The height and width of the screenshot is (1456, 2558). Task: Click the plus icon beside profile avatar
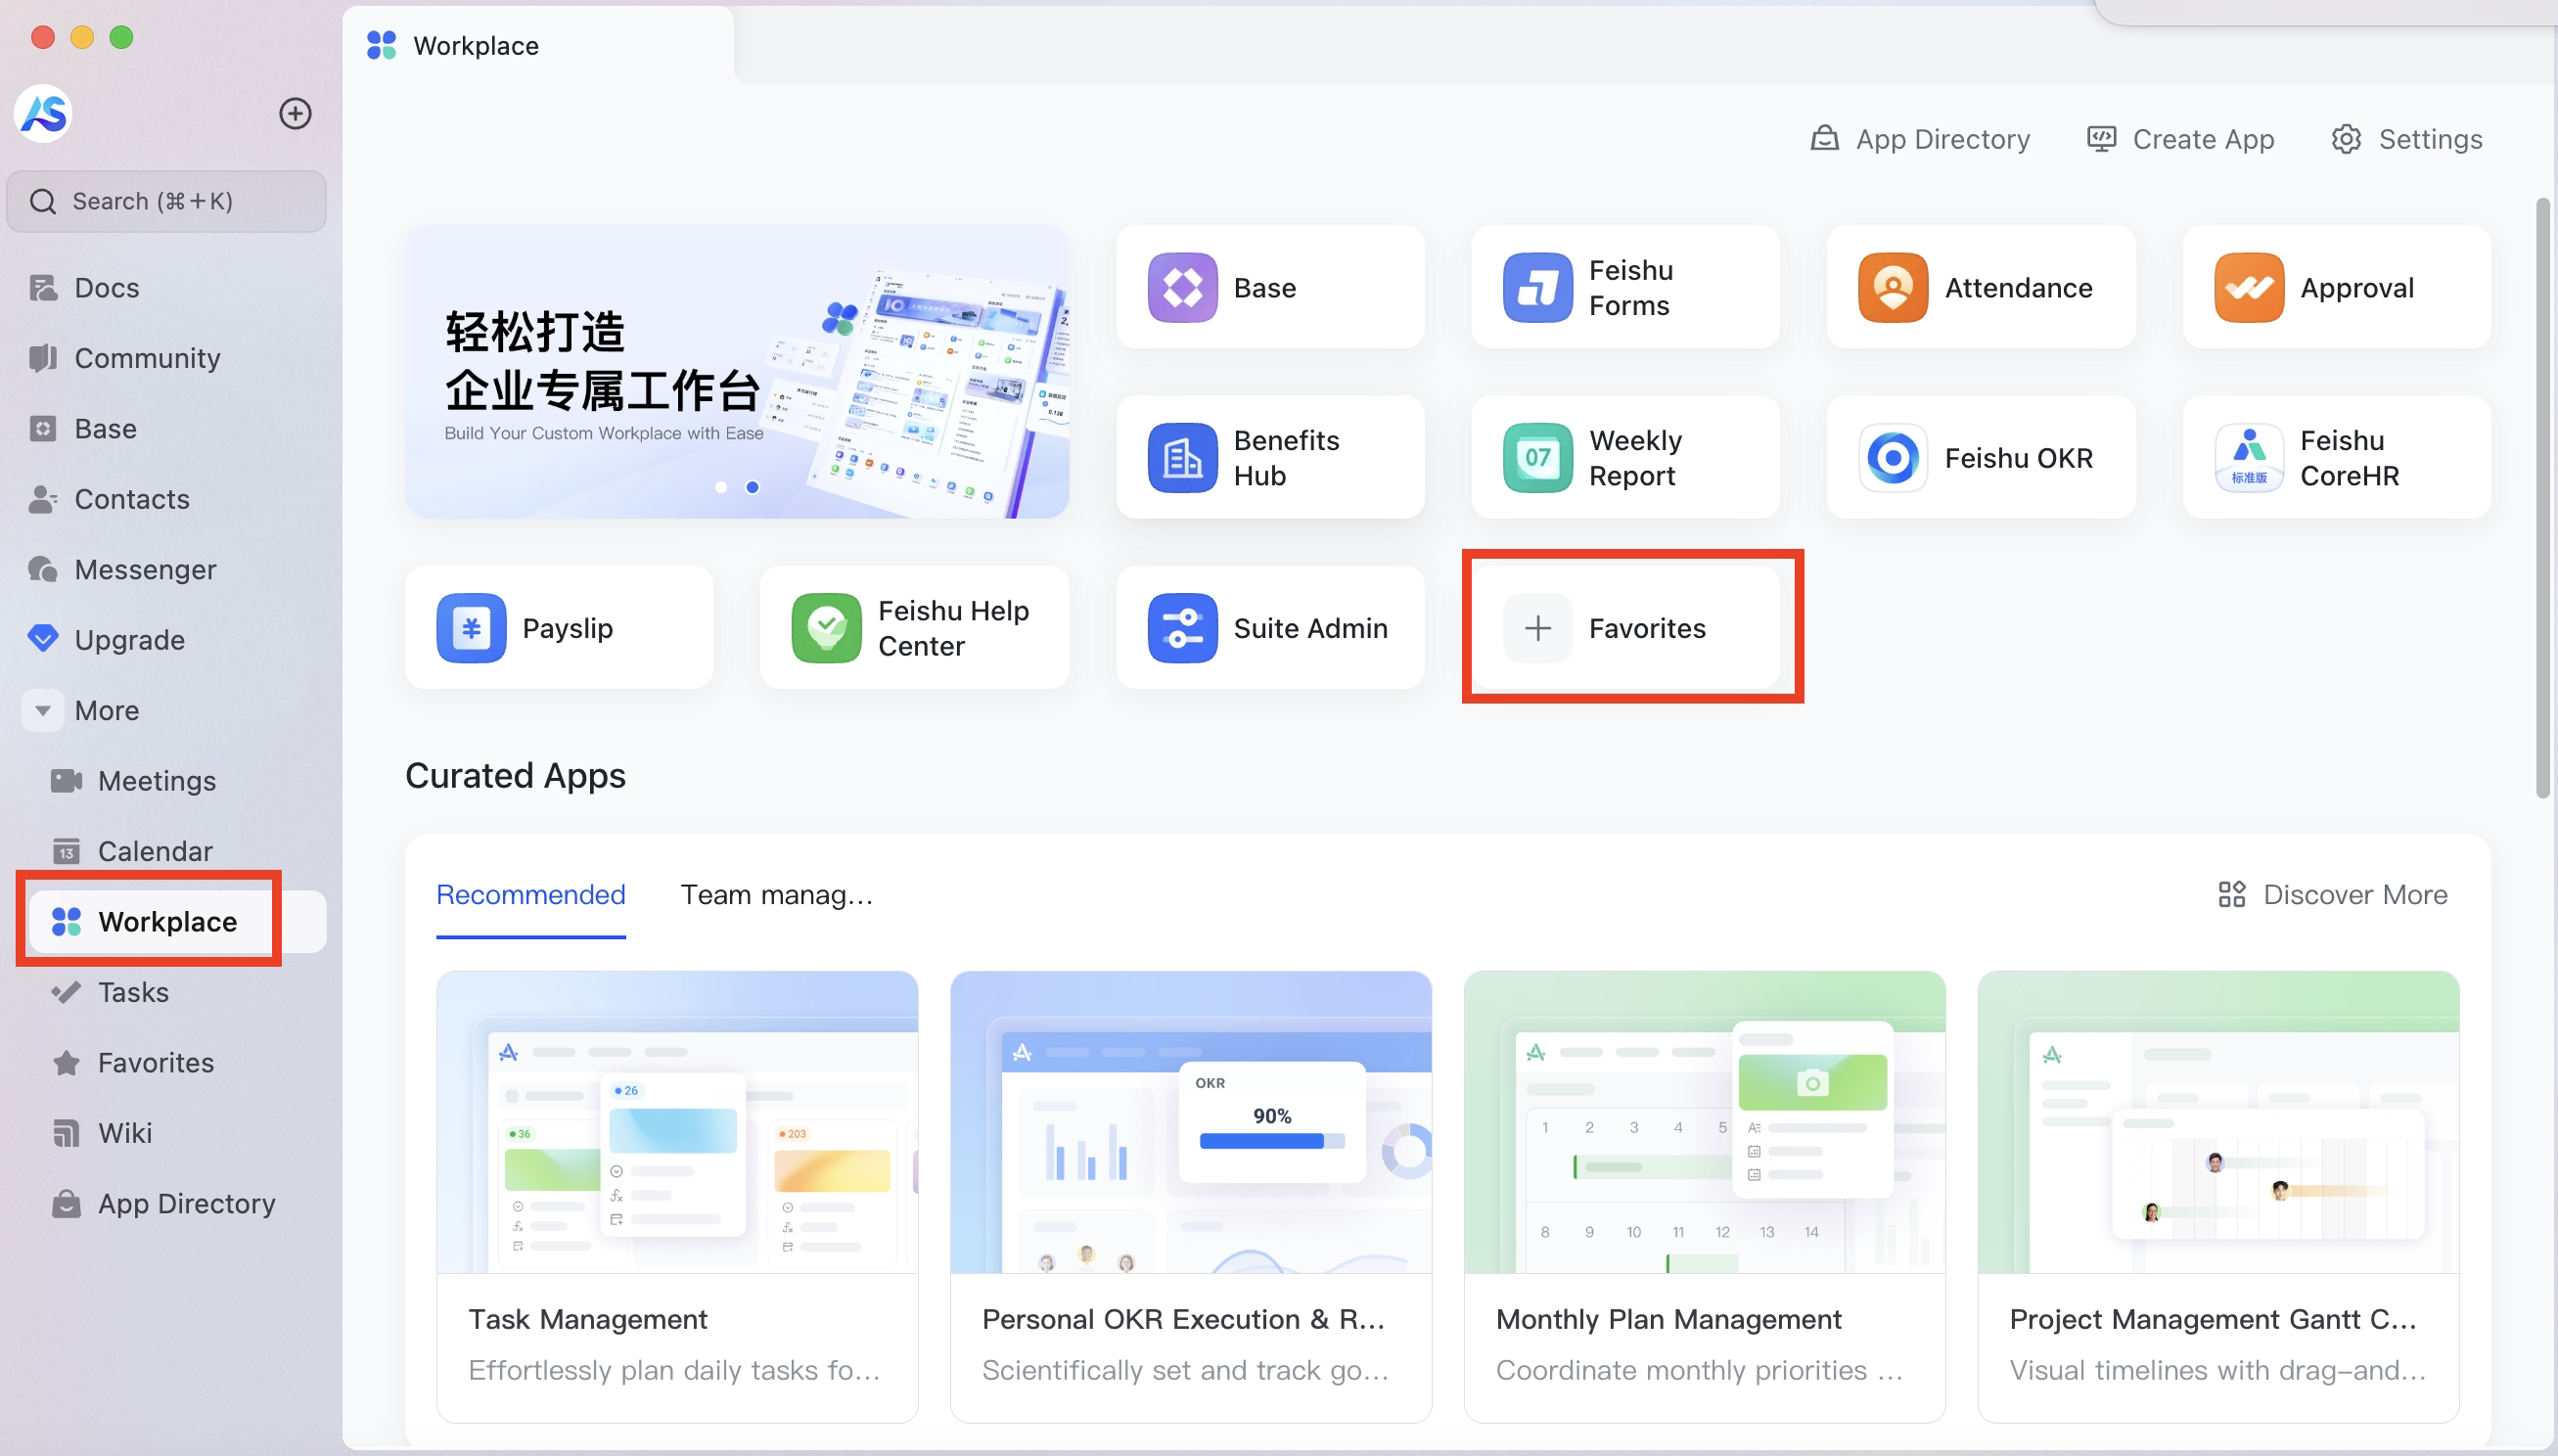(x=295, y=114)
